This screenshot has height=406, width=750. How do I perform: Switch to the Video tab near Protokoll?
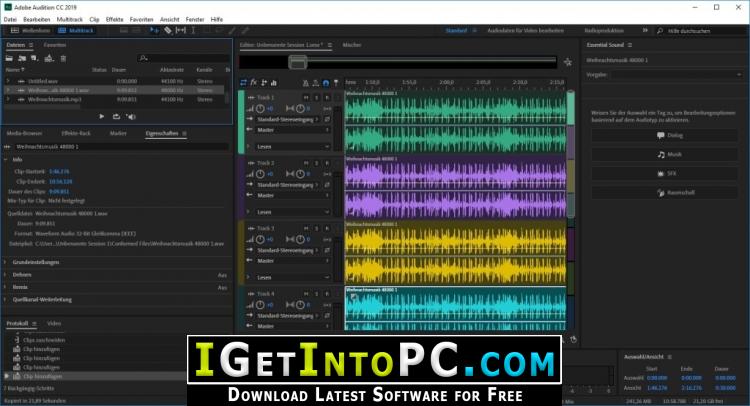[x=54, y=324]
